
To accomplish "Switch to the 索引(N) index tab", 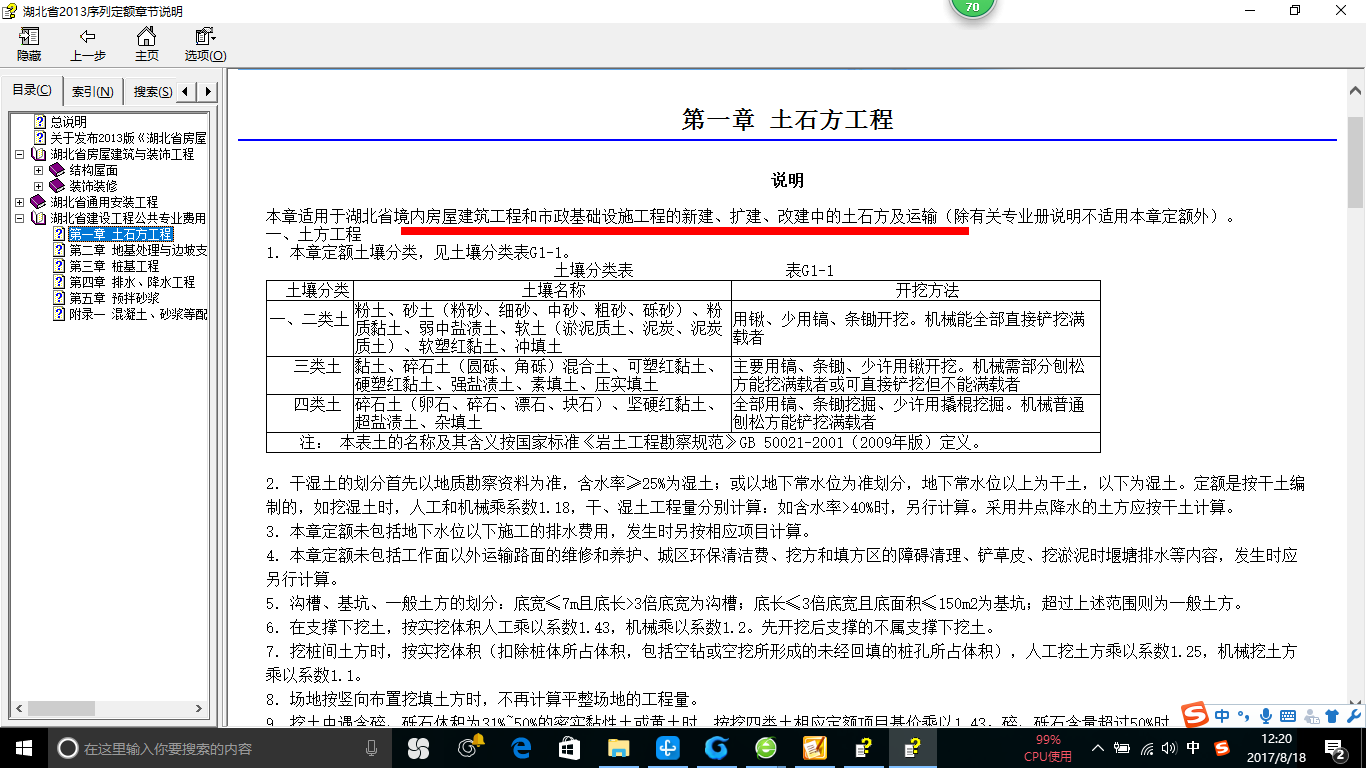I will coord(93,92).
